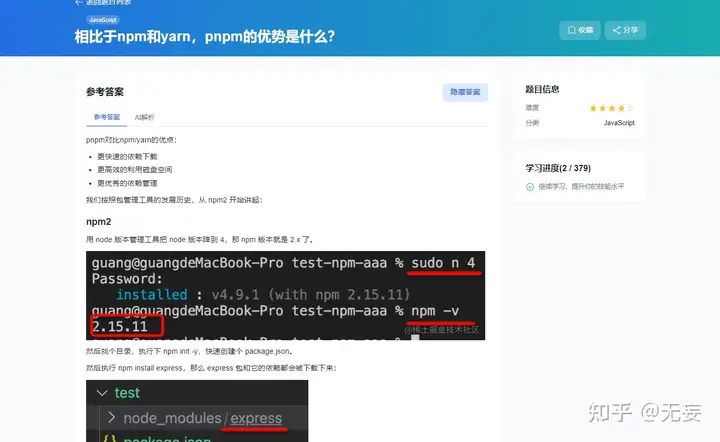Click the bullet 更优秀的依赖管理
Viewport: 720px width, 442px height.
click(127, 183)
